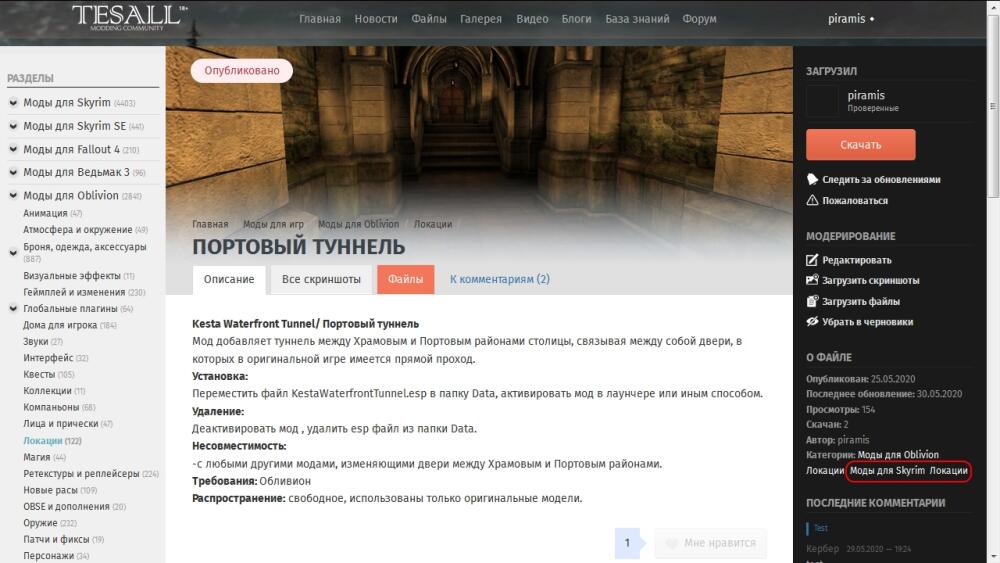Open Геймплей и изменения category
Screen dimensions: 1000x563
tap(74, 292)
